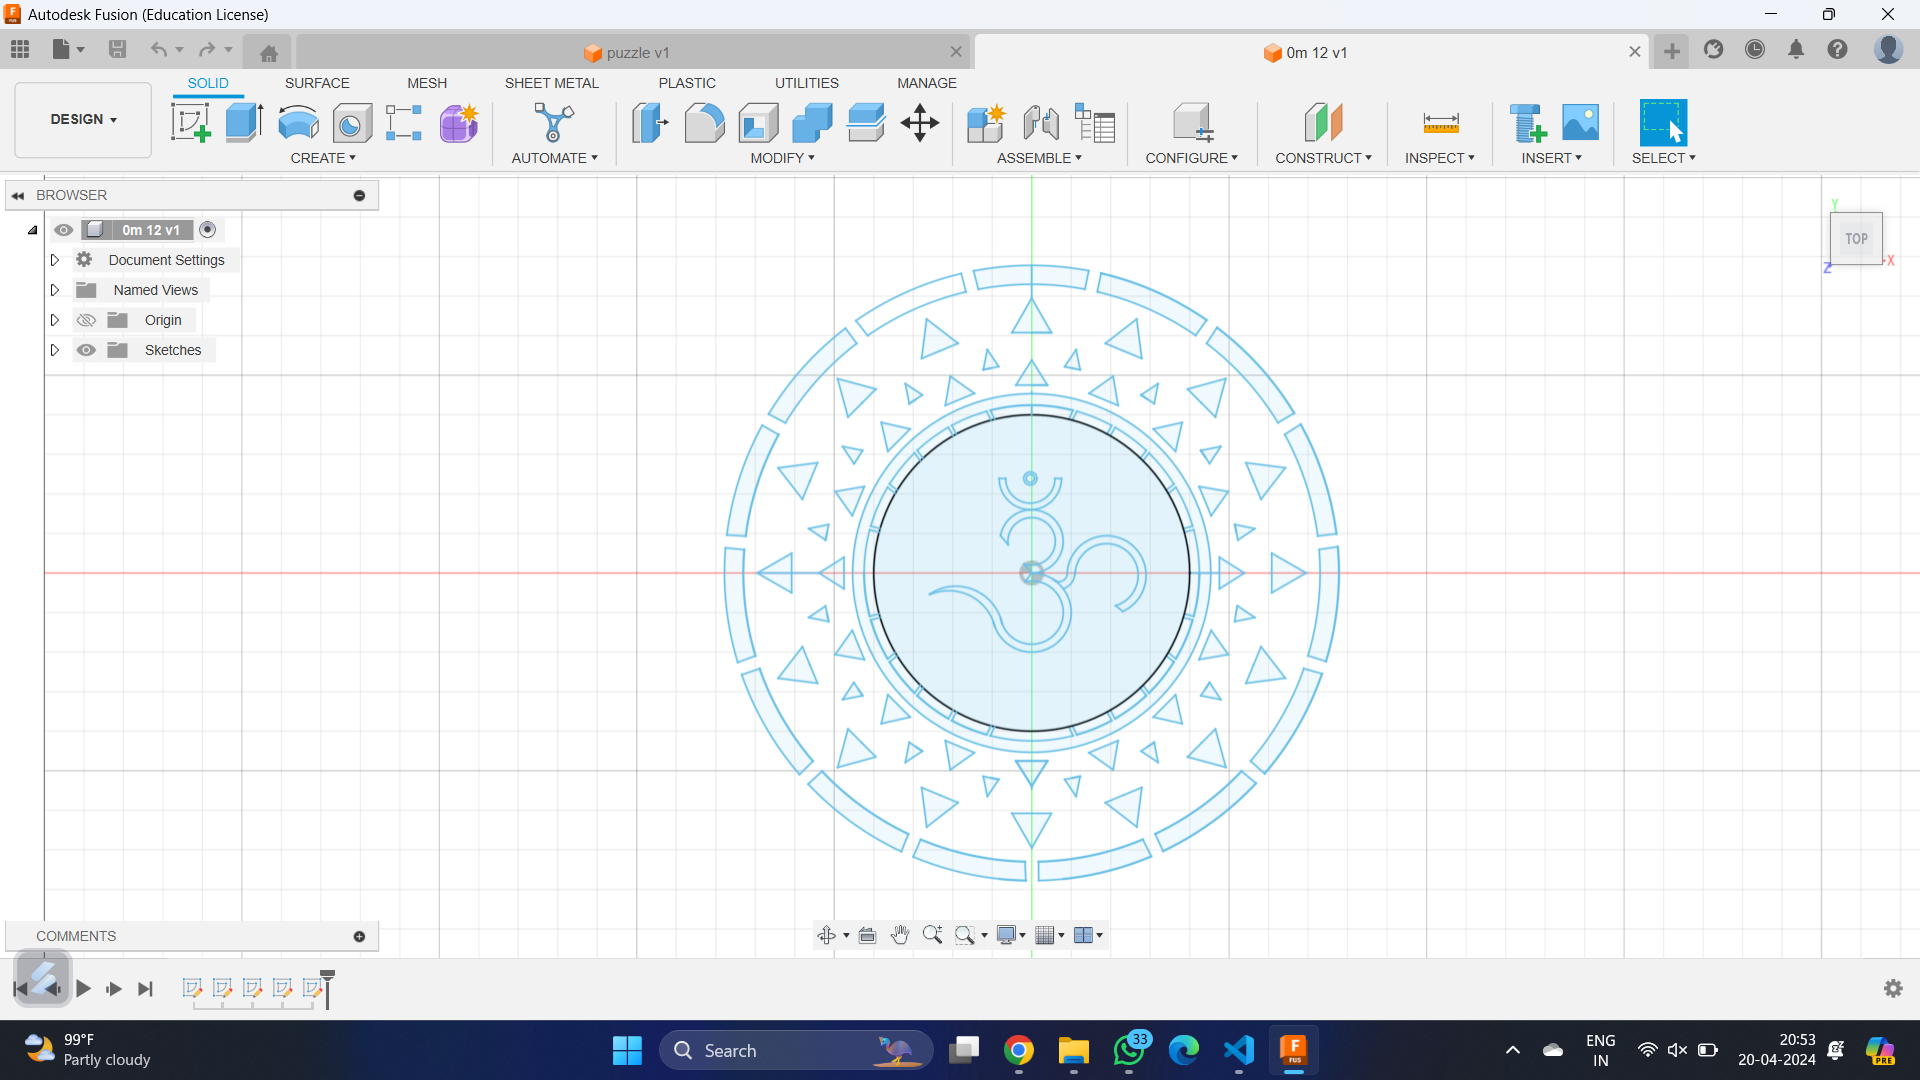This screenshot has height=1080, width=1920.
Task: Switch to the PLASTIC tab
Action: coord(687,83)
